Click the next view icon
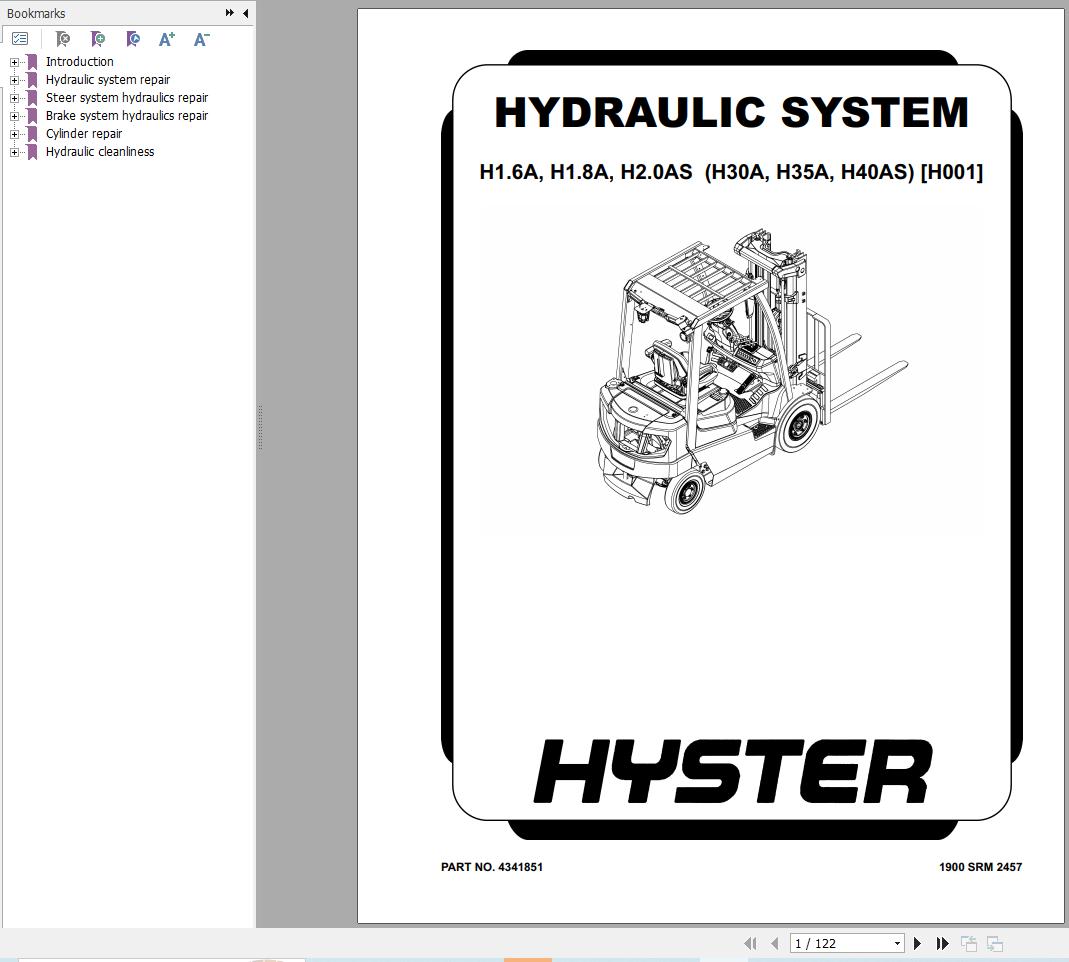The width and height of the screenshot is (1069, 962). [995, 944]
